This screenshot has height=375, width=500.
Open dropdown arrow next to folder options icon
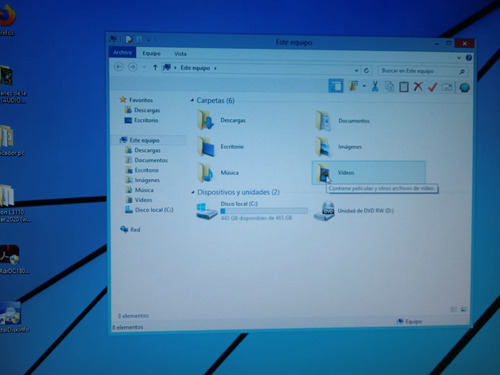click(x=364, y=86)
